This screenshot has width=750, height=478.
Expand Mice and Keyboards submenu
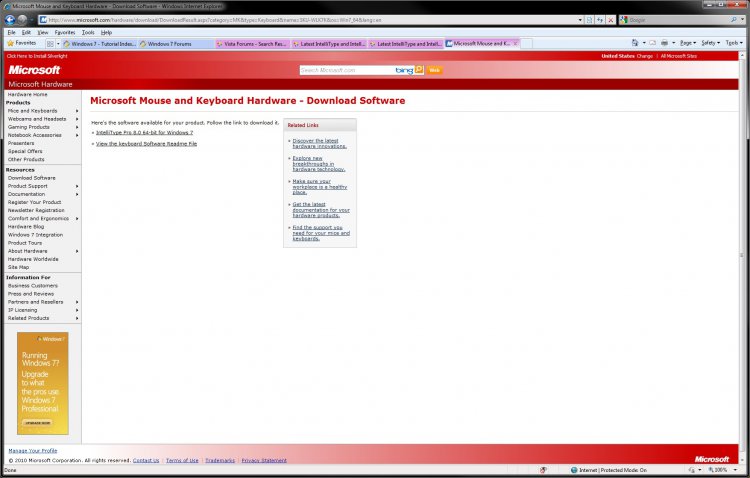pos(77,111)
